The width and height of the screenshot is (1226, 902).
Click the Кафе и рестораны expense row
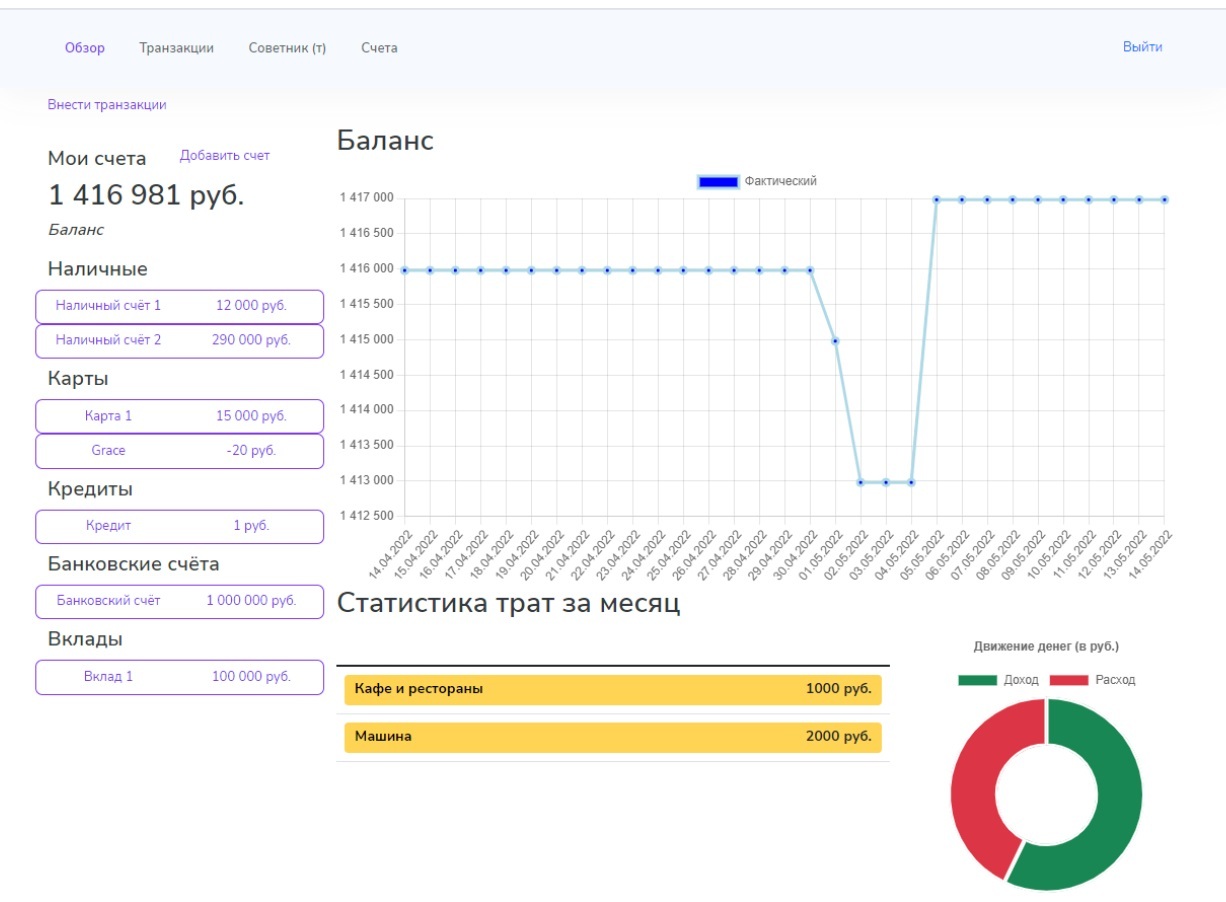click(x=612, y=689)
